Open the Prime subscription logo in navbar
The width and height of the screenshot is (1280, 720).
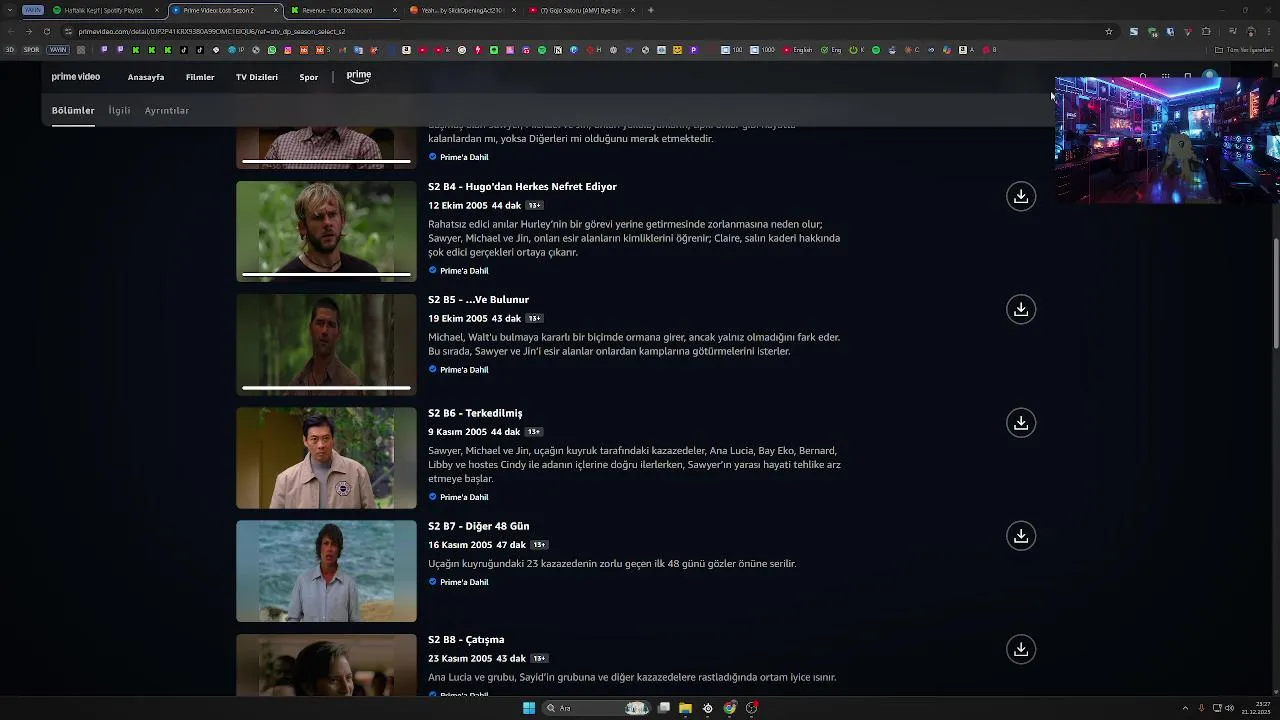[359, 76]
